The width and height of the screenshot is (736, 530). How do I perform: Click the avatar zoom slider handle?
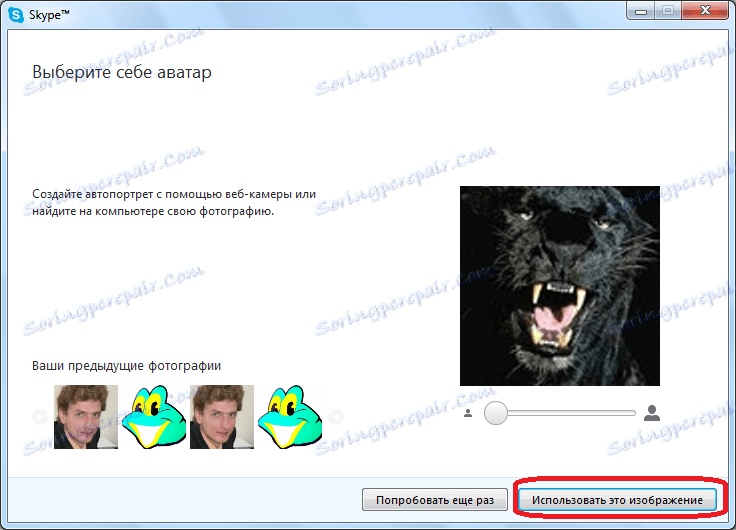click(496, 413)
